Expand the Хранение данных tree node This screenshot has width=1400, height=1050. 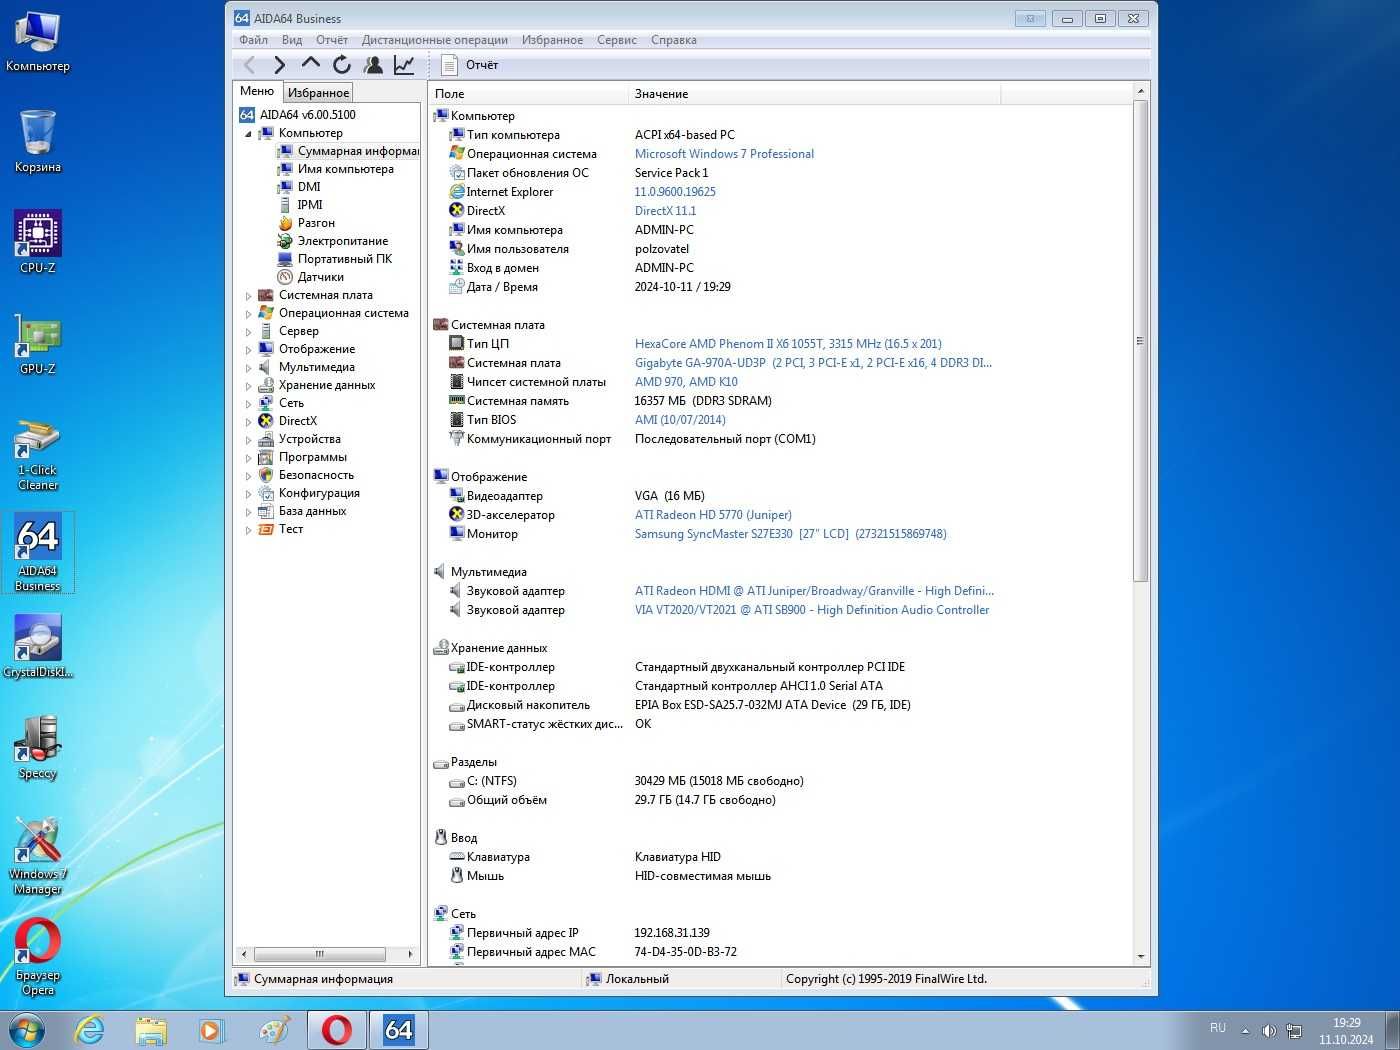coord(248,385)
